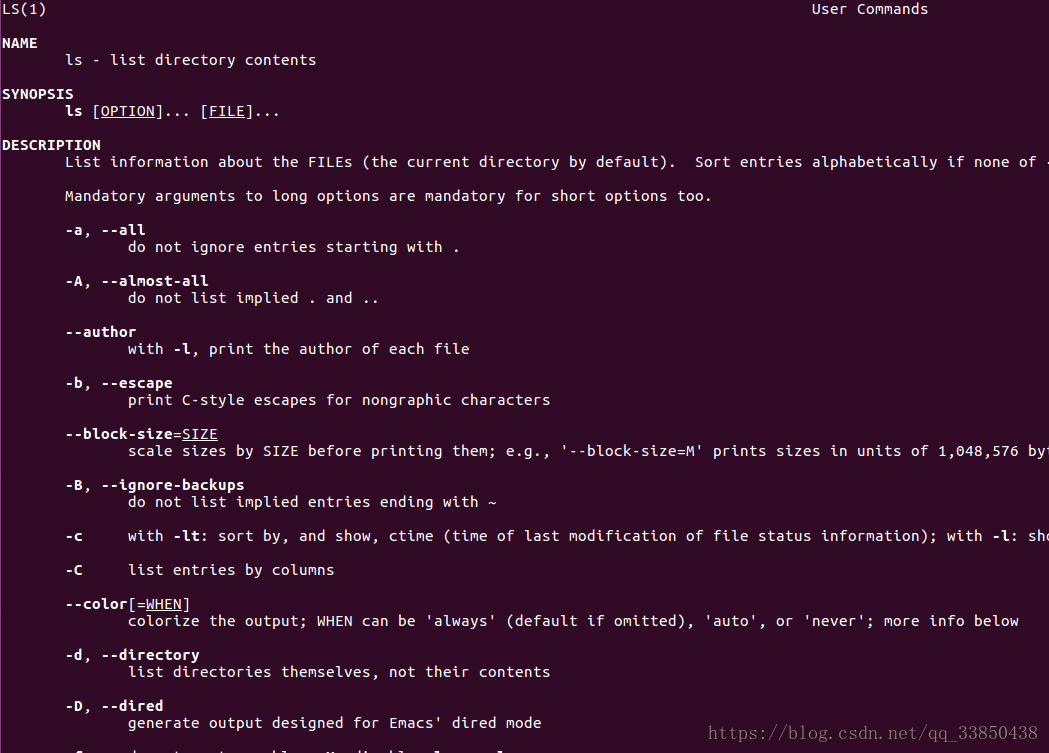Click 'do not list implied . and ..'
Image resolution: width=1049 pixels, height=753 pixels.
(x=253, y=298)
